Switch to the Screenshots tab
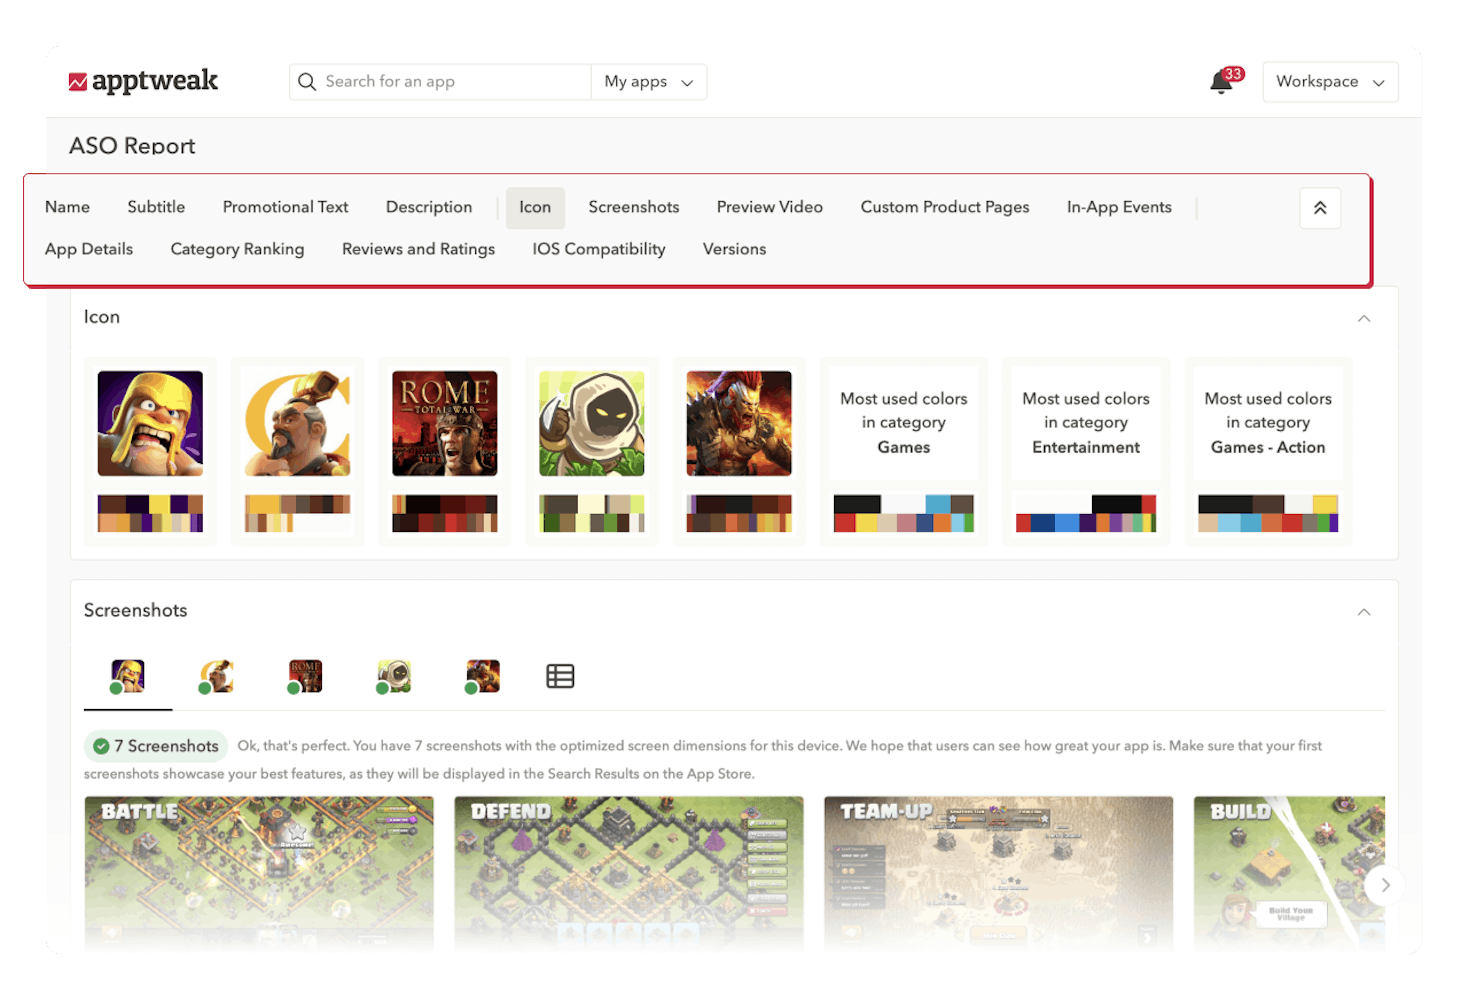The image size is (1468, 1000). tap(634, 207)
